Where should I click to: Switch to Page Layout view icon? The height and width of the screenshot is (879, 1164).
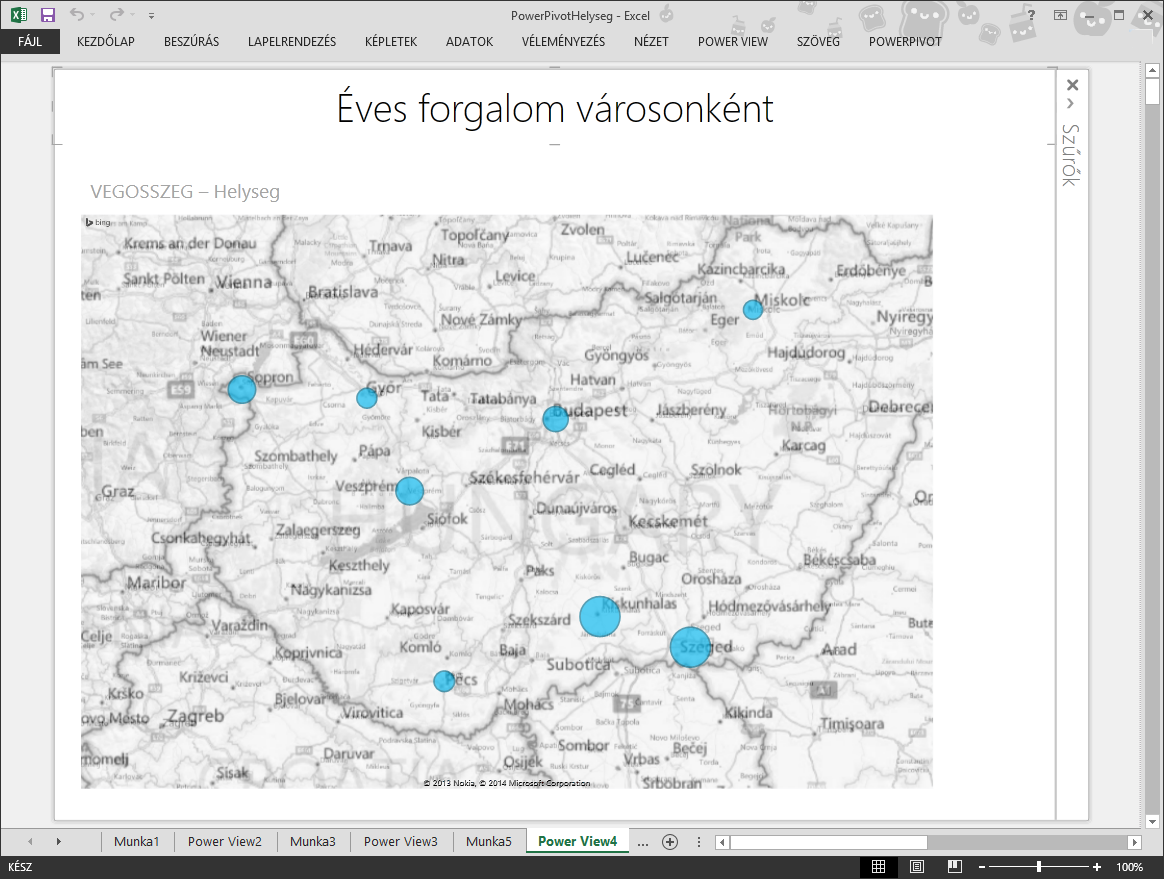click(917, 866)
